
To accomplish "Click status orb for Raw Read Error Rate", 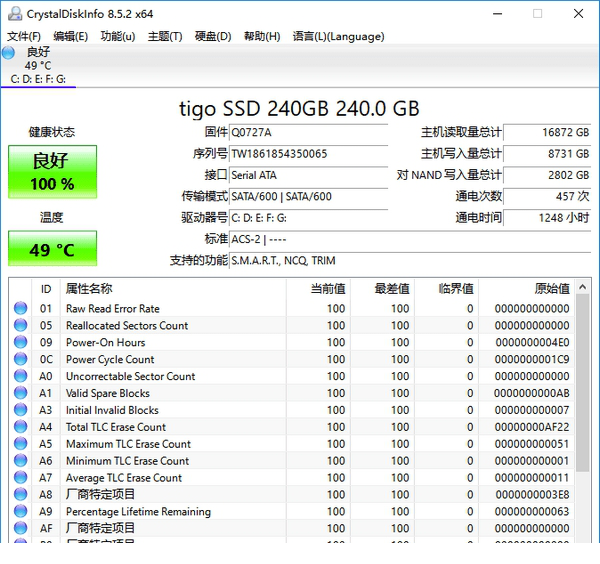I will pyautogui.click(x=20, y=309).
